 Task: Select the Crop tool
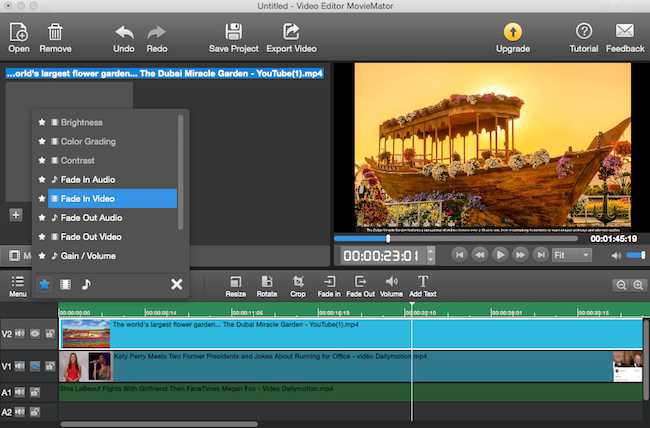[298, 286]
